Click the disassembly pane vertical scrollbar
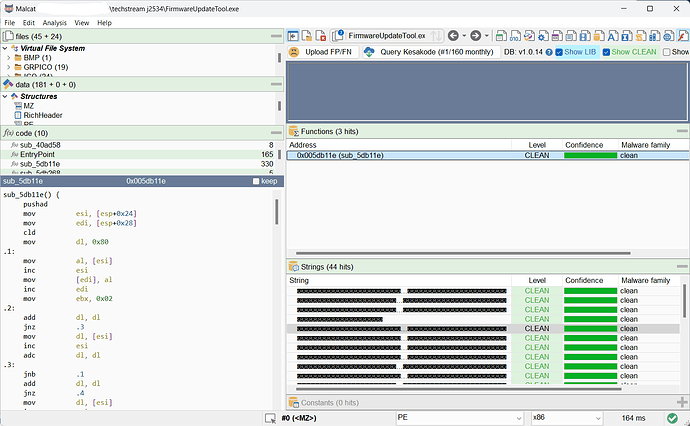This screenshot has width=690, height=426. (x=276, y=212)
